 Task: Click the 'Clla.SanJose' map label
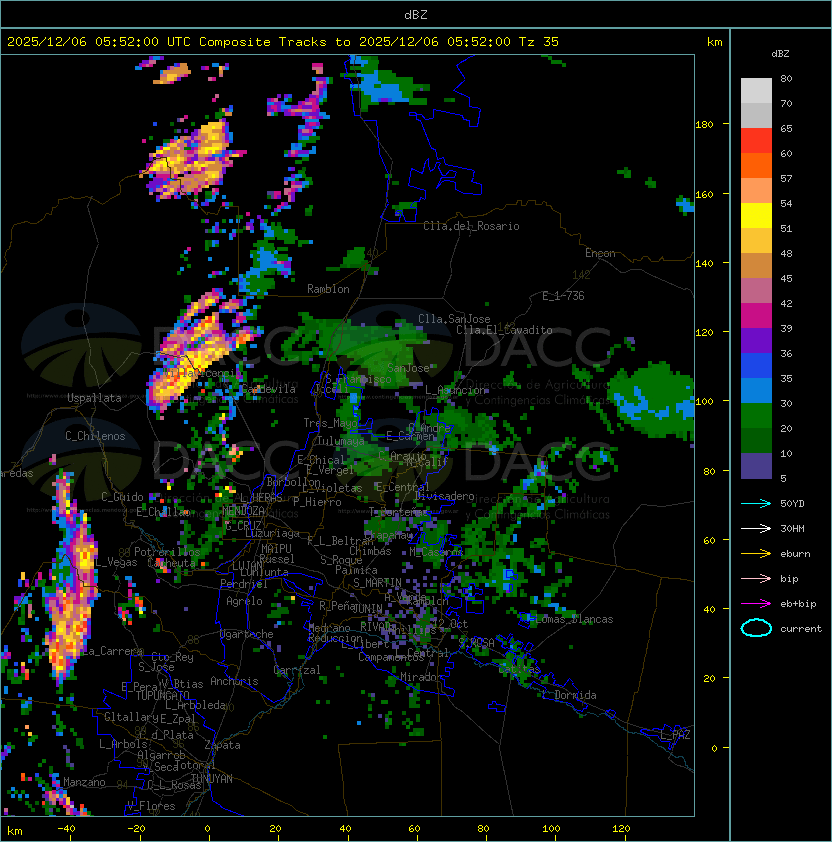(x=454, y=319)
